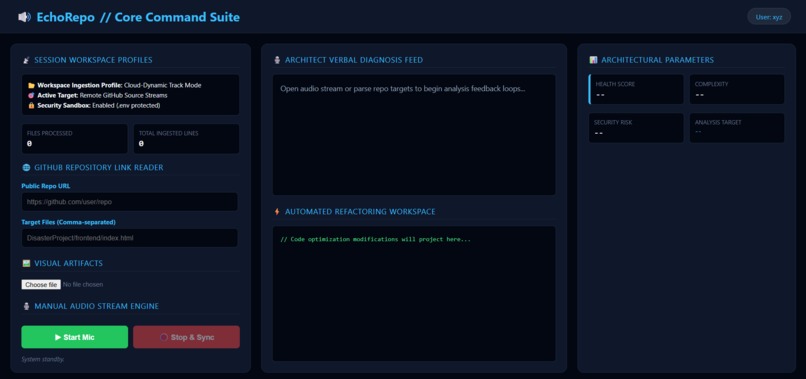806x379 pixels.
Task: Click the globe icon of GitHub Repository Link Reader
Action: click(26, 168)
